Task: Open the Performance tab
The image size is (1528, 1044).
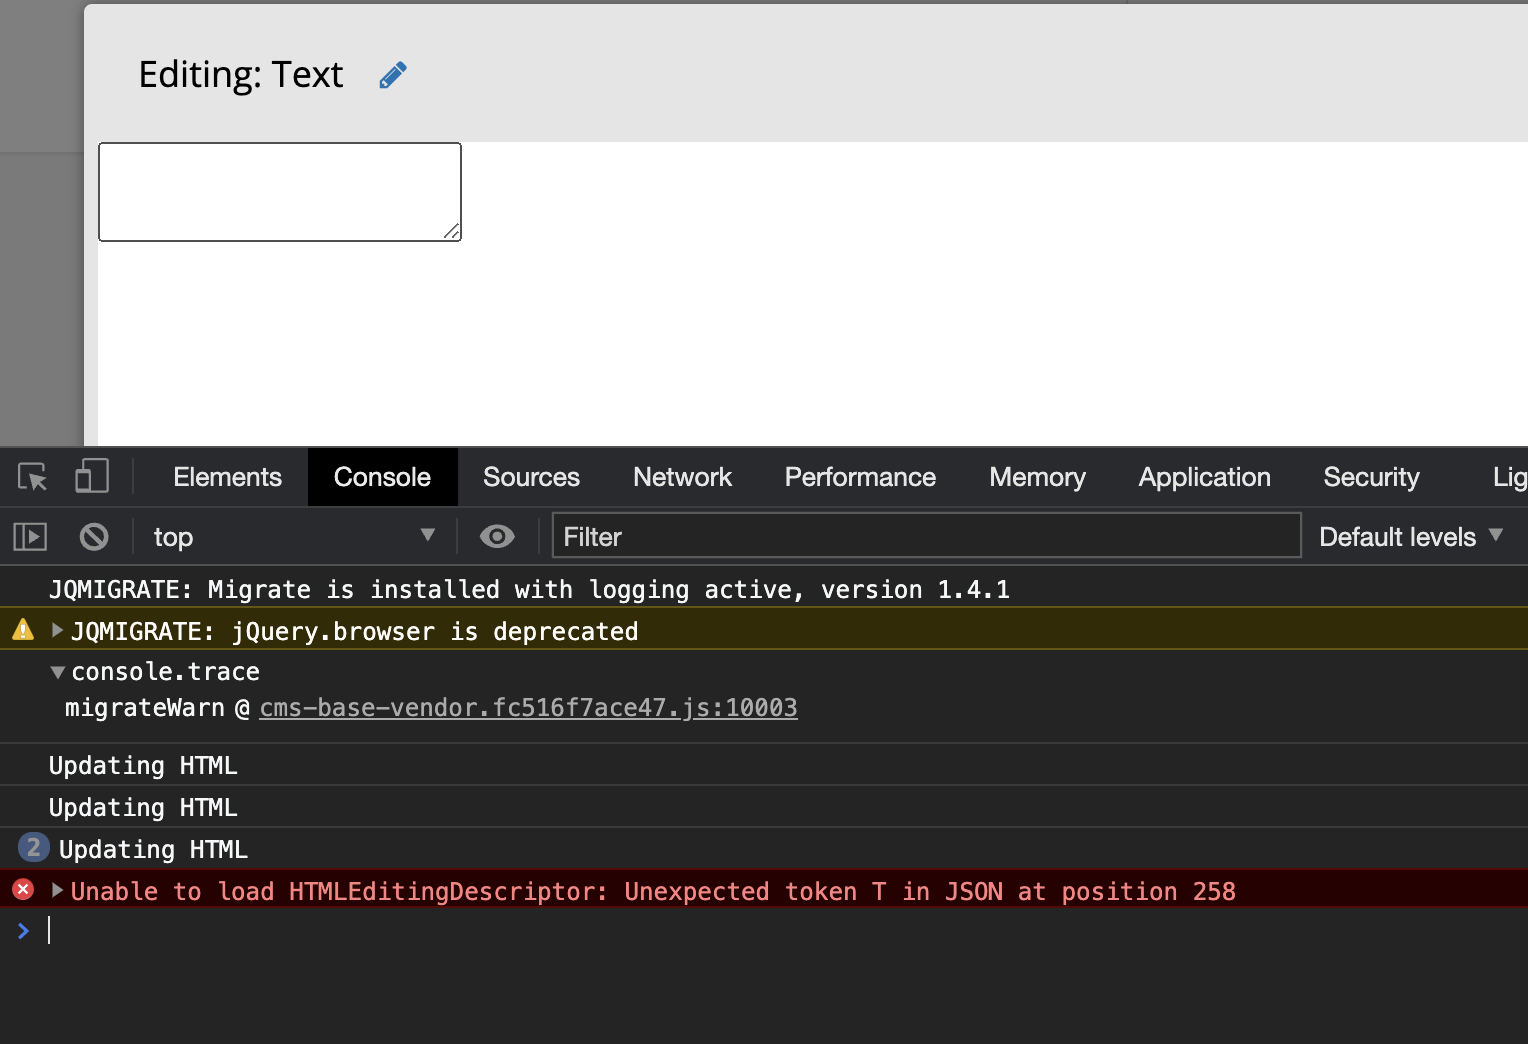Action: pyautogui.click(x=860, y=477)
